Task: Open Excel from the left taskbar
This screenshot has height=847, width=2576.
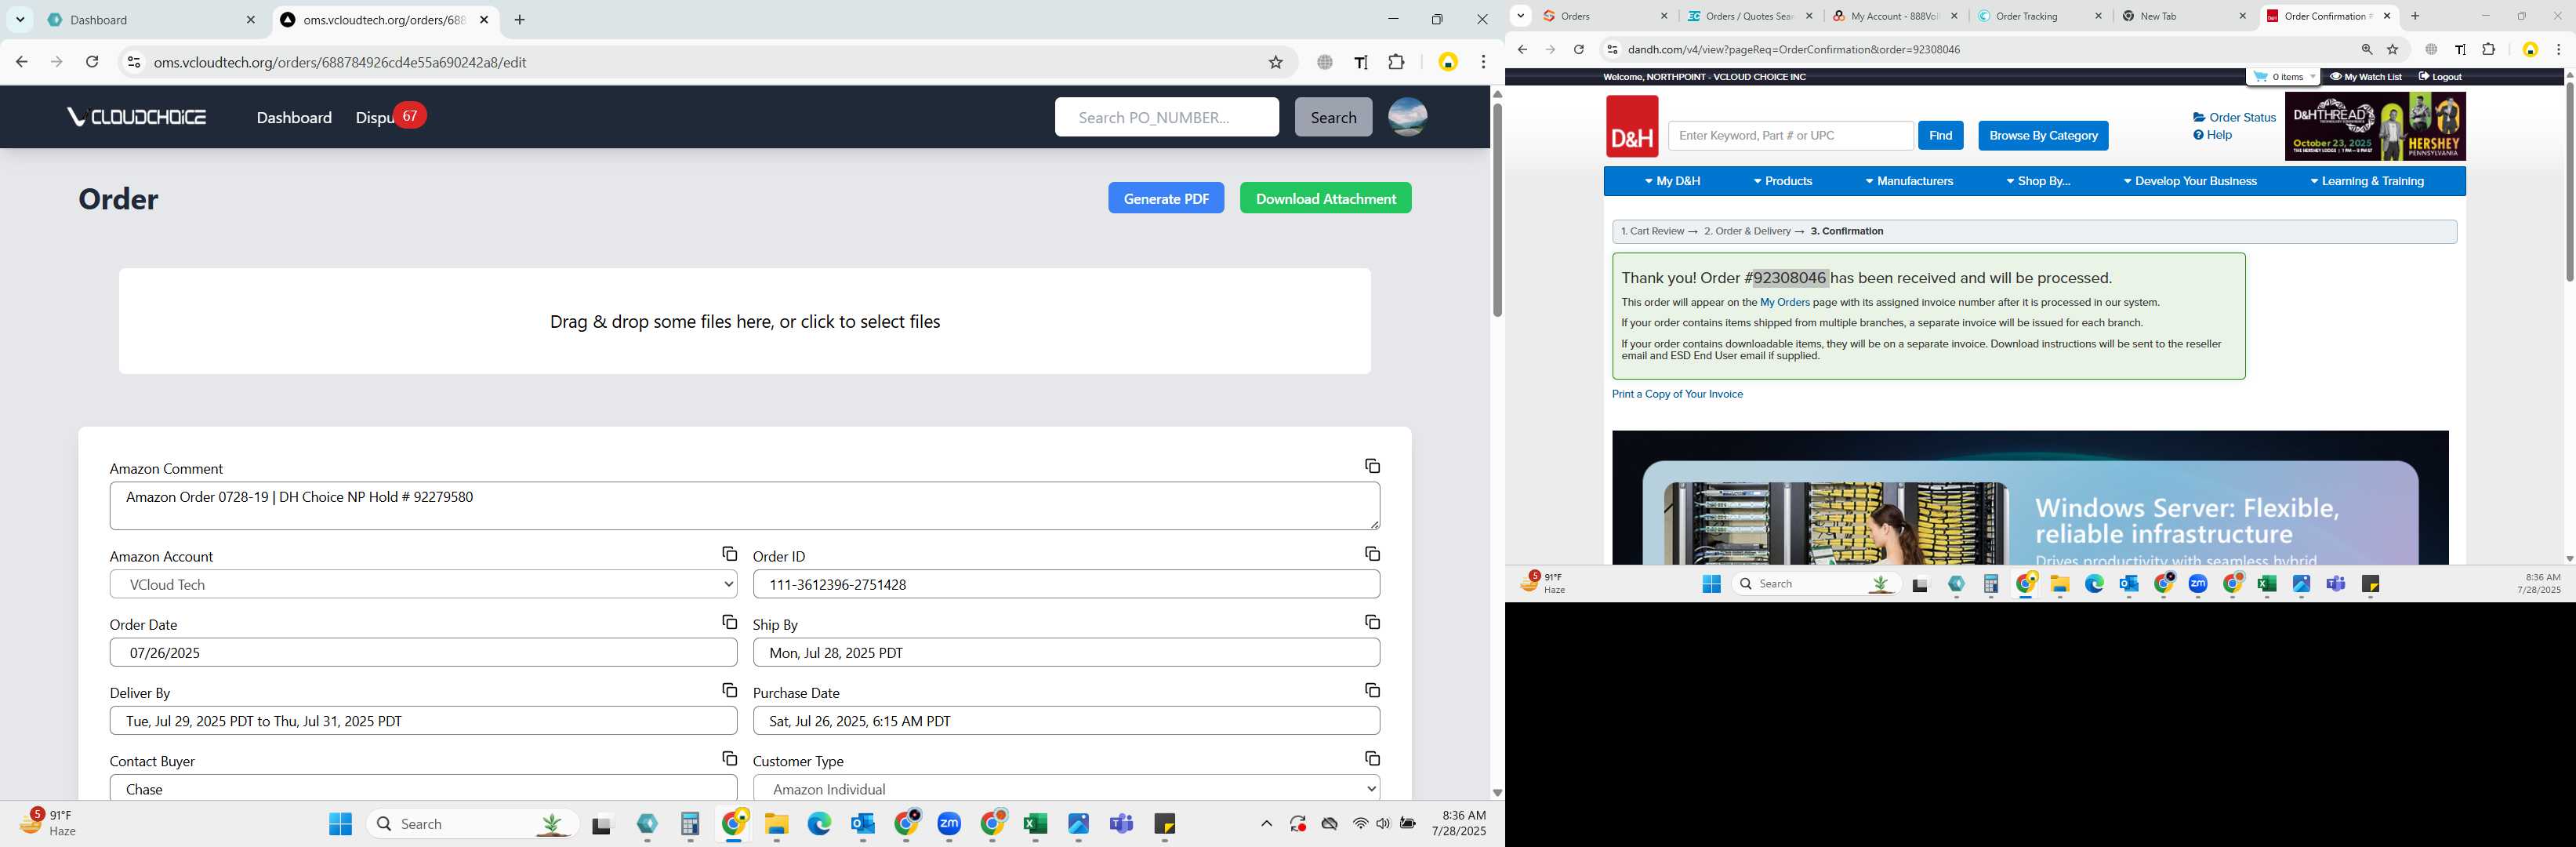Action: (1035, 824)
